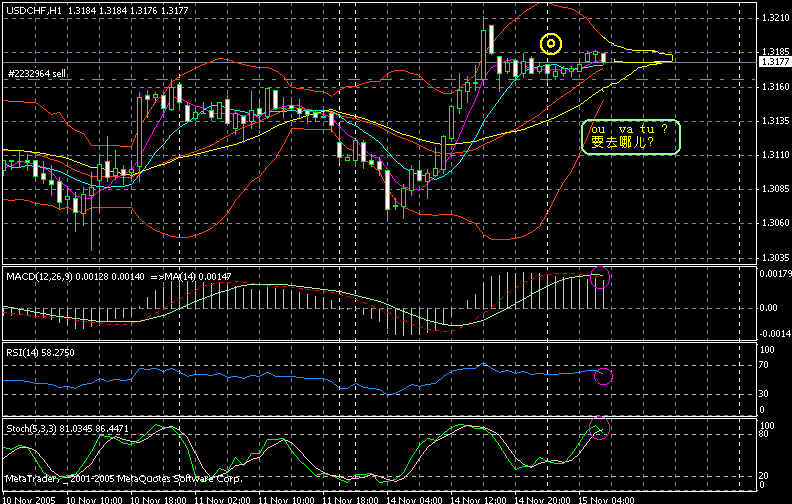The image size is (792, 504).
Task: Click the 11 Nov 02:00 time label
Action: pyautogui.click(x=222, y=500)
